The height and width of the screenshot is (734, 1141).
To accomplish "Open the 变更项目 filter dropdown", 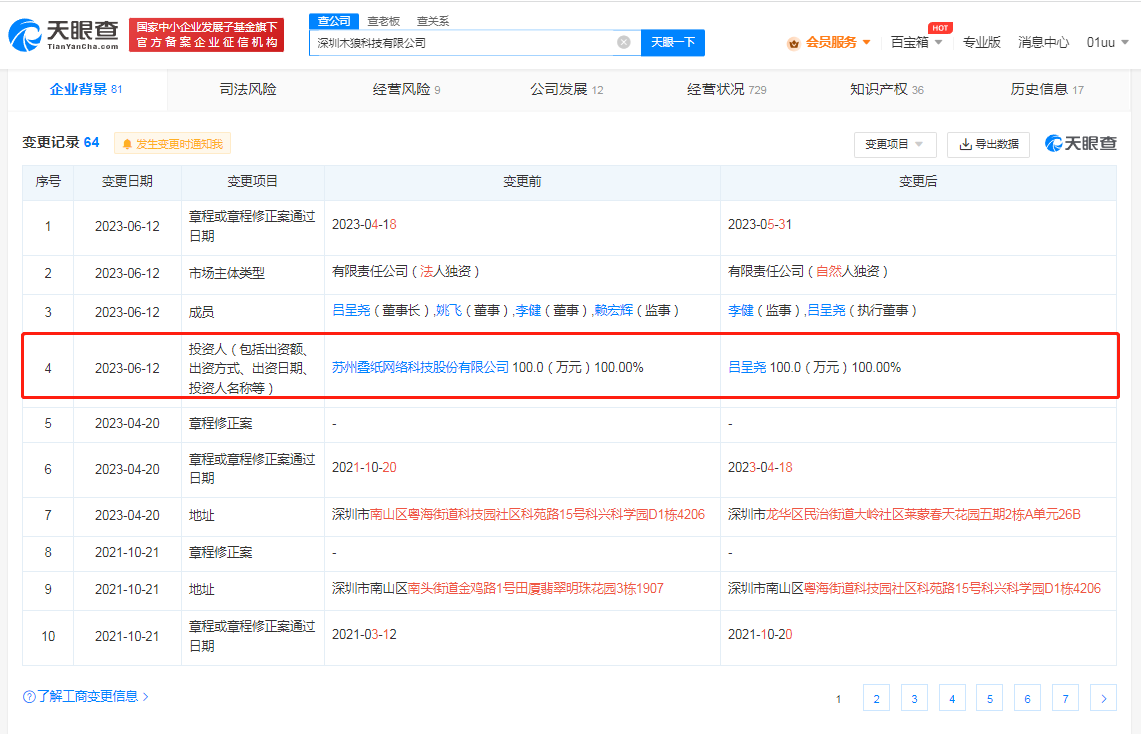I will [894, 144].
